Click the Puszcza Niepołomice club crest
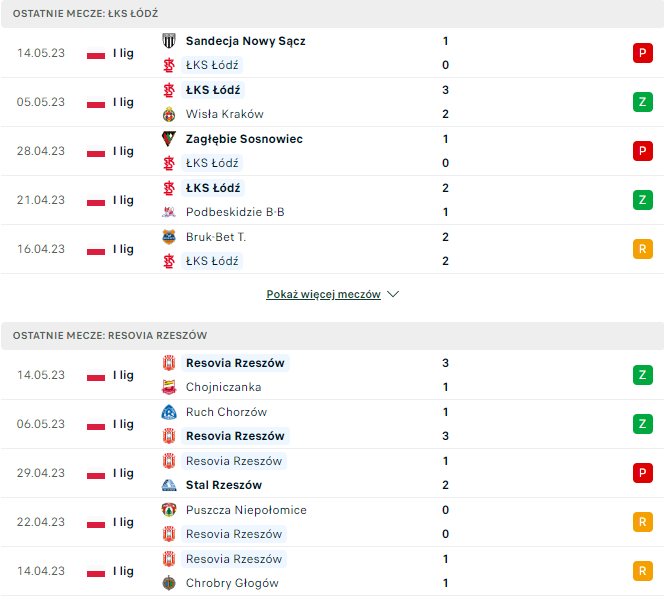664x597 pixels. pyautogui.click(x=169, y=510)
